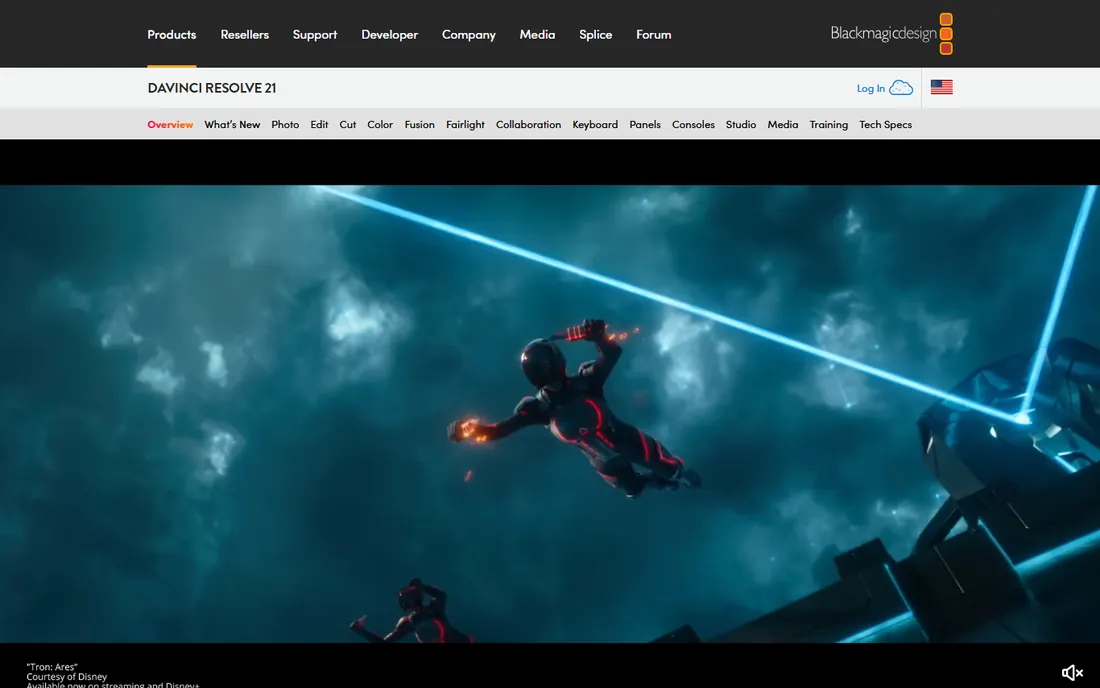The width and height of the screenshot is (1100, 688).
Task: Click the DaVinci Resolve 21 title
Action: pos(212,88)
